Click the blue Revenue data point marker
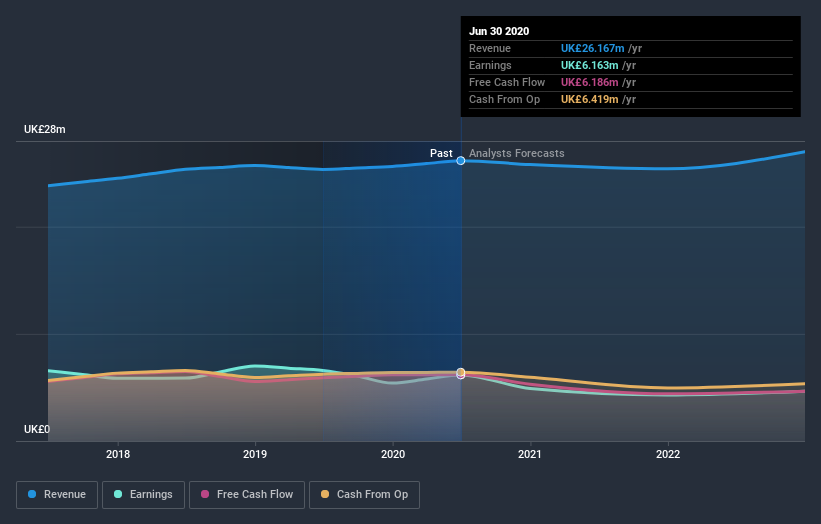 click(x=461, y=161)
